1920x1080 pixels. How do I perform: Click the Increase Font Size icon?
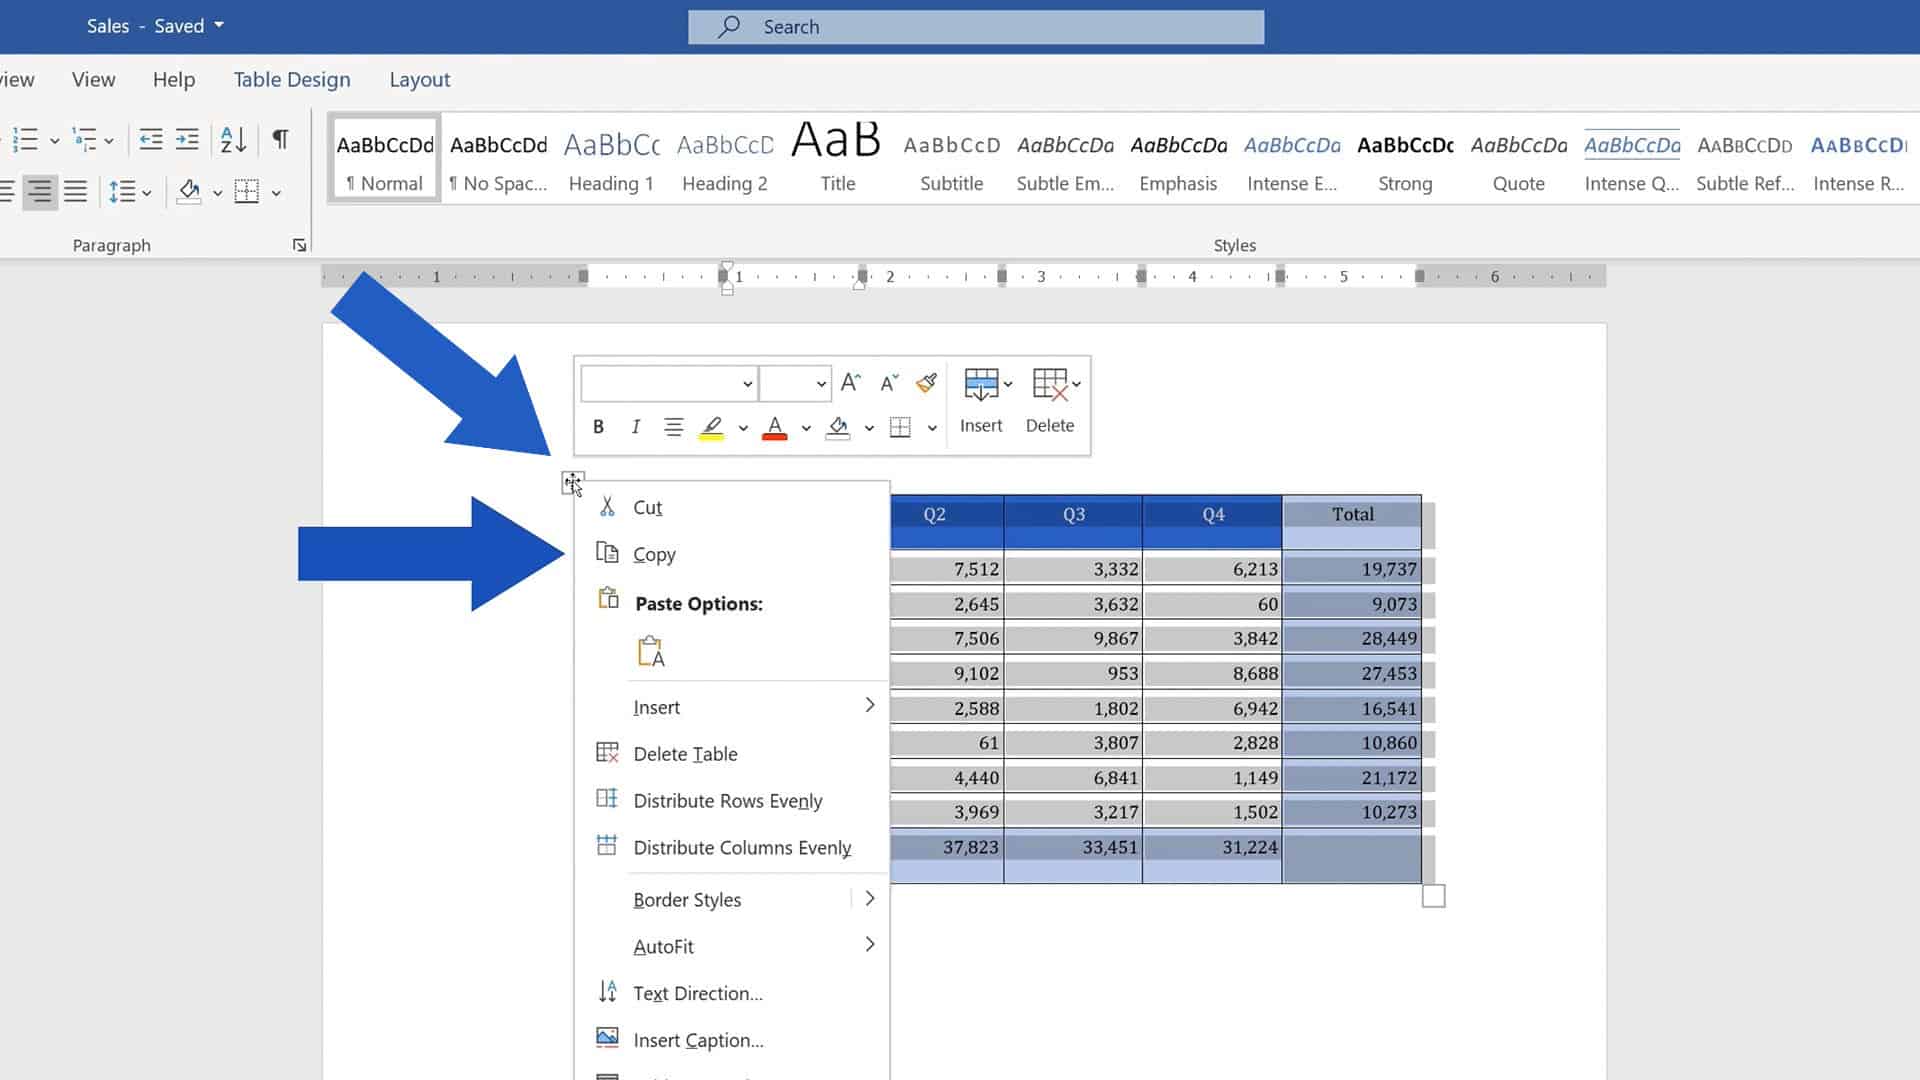[x=850, y=382]
